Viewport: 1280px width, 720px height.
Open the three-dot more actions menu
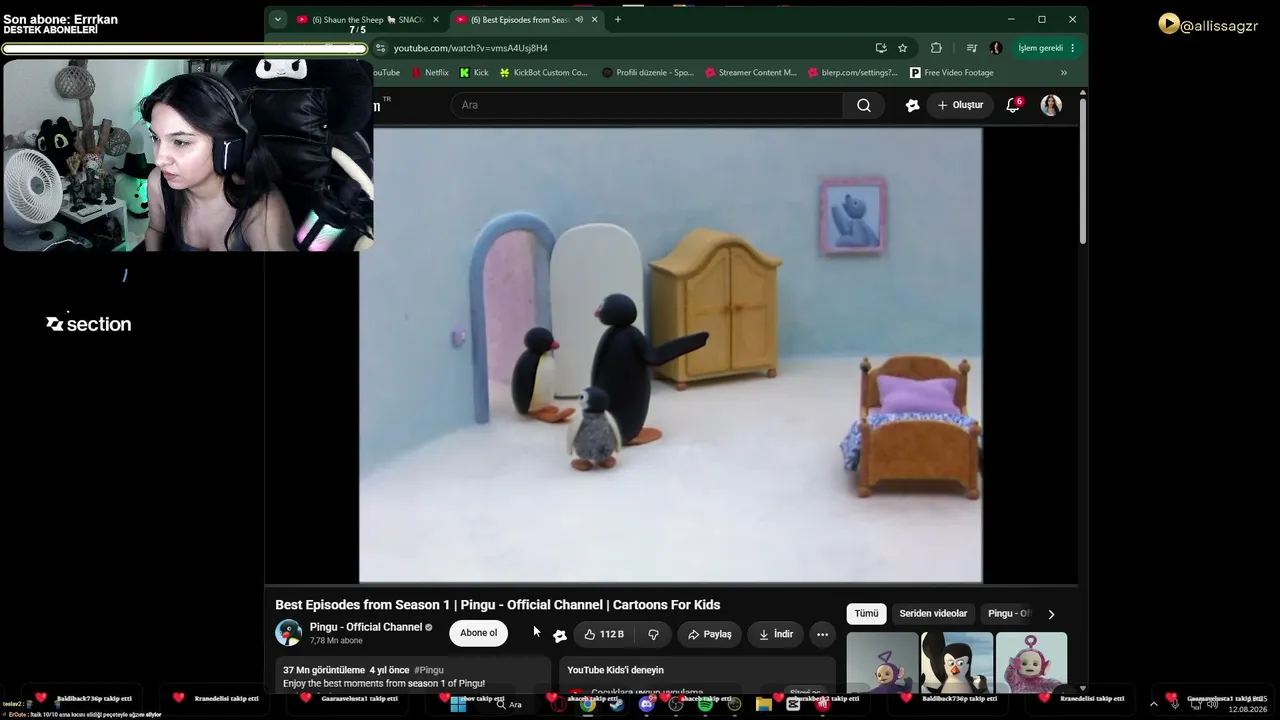(822, 634)
